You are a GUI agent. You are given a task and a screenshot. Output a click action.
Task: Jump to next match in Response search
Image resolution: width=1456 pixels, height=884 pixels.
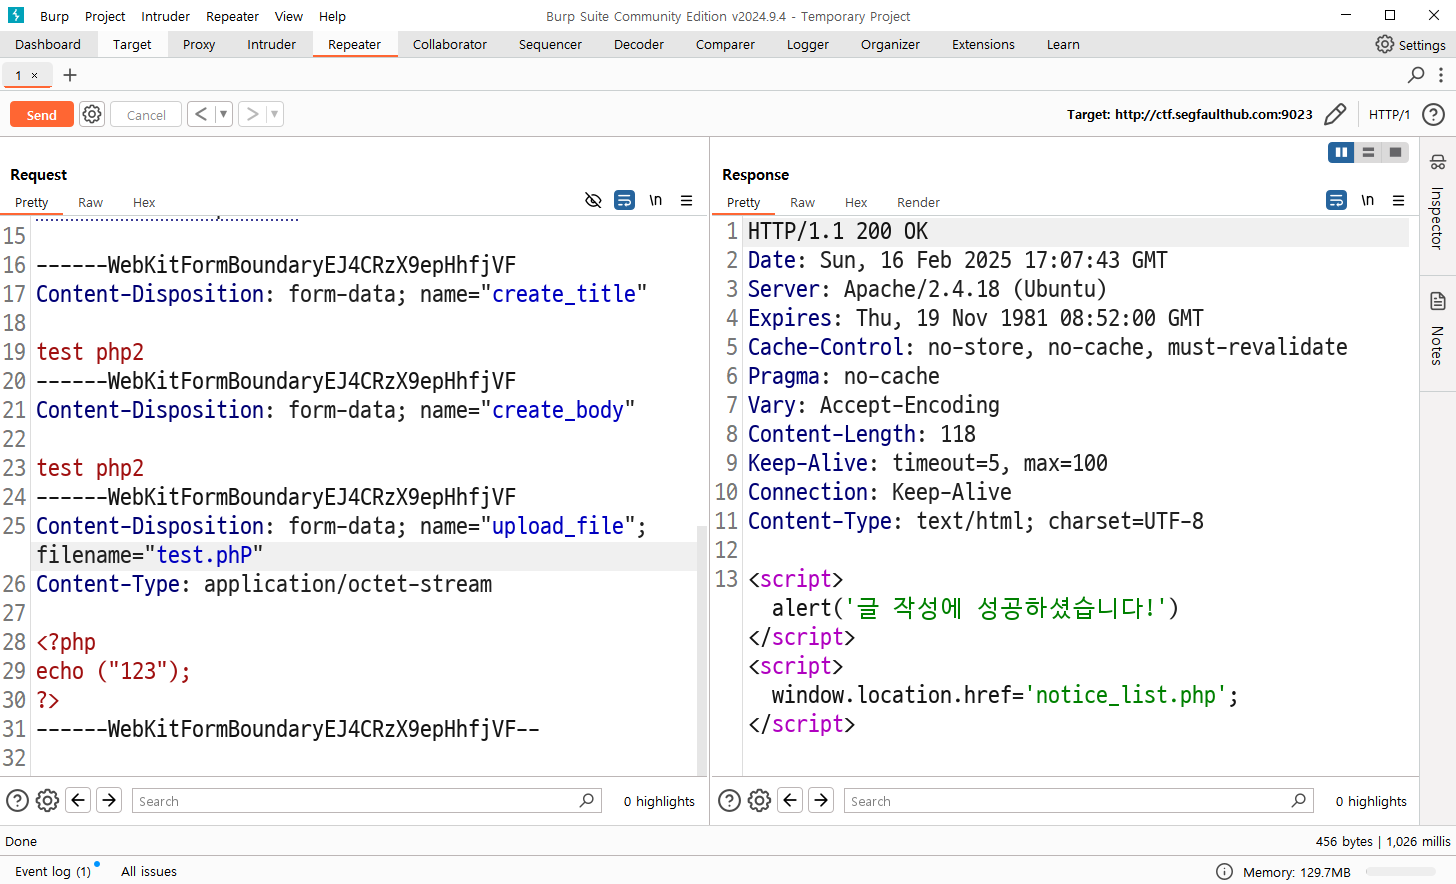(821, 800)
